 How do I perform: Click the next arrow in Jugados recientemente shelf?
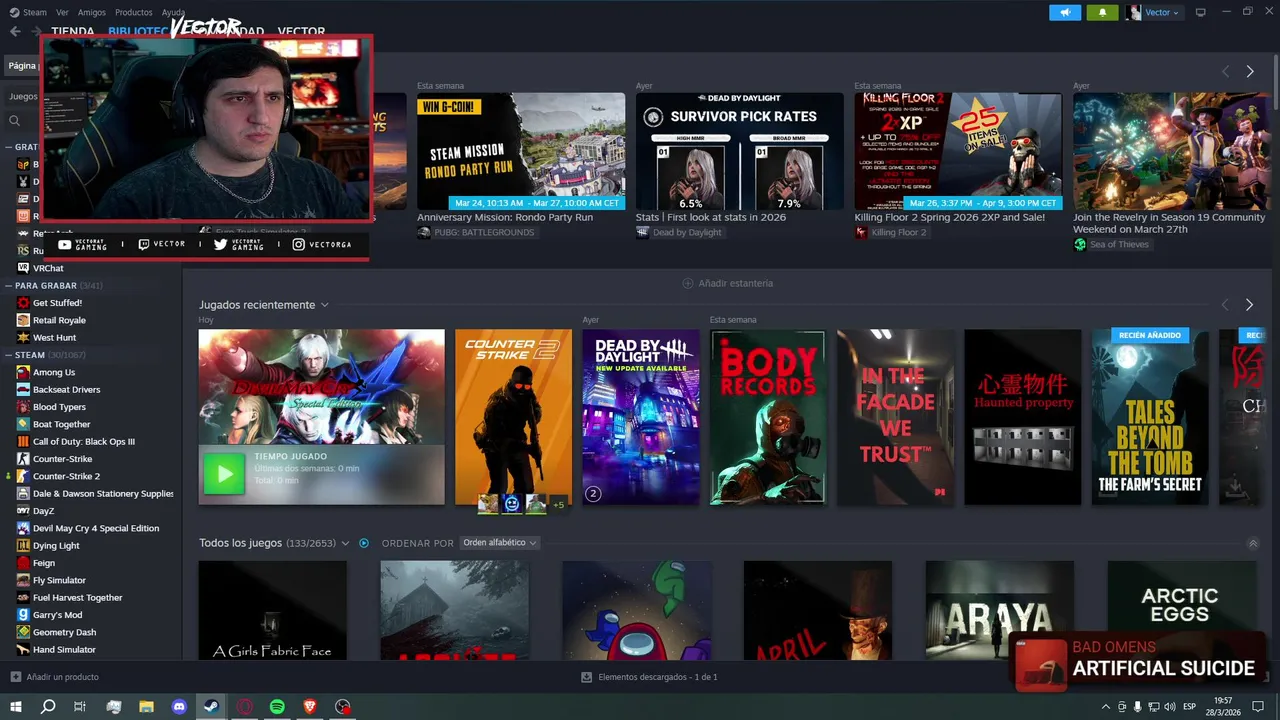click(x=1249, y=305)
